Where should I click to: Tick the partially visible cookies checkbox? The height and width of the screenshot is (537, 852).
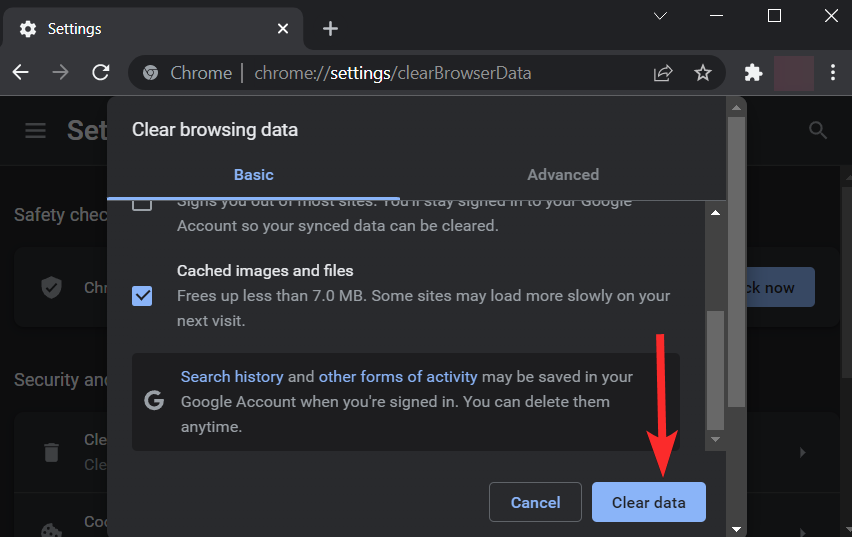pyautogui.click(x=142, y=204)
